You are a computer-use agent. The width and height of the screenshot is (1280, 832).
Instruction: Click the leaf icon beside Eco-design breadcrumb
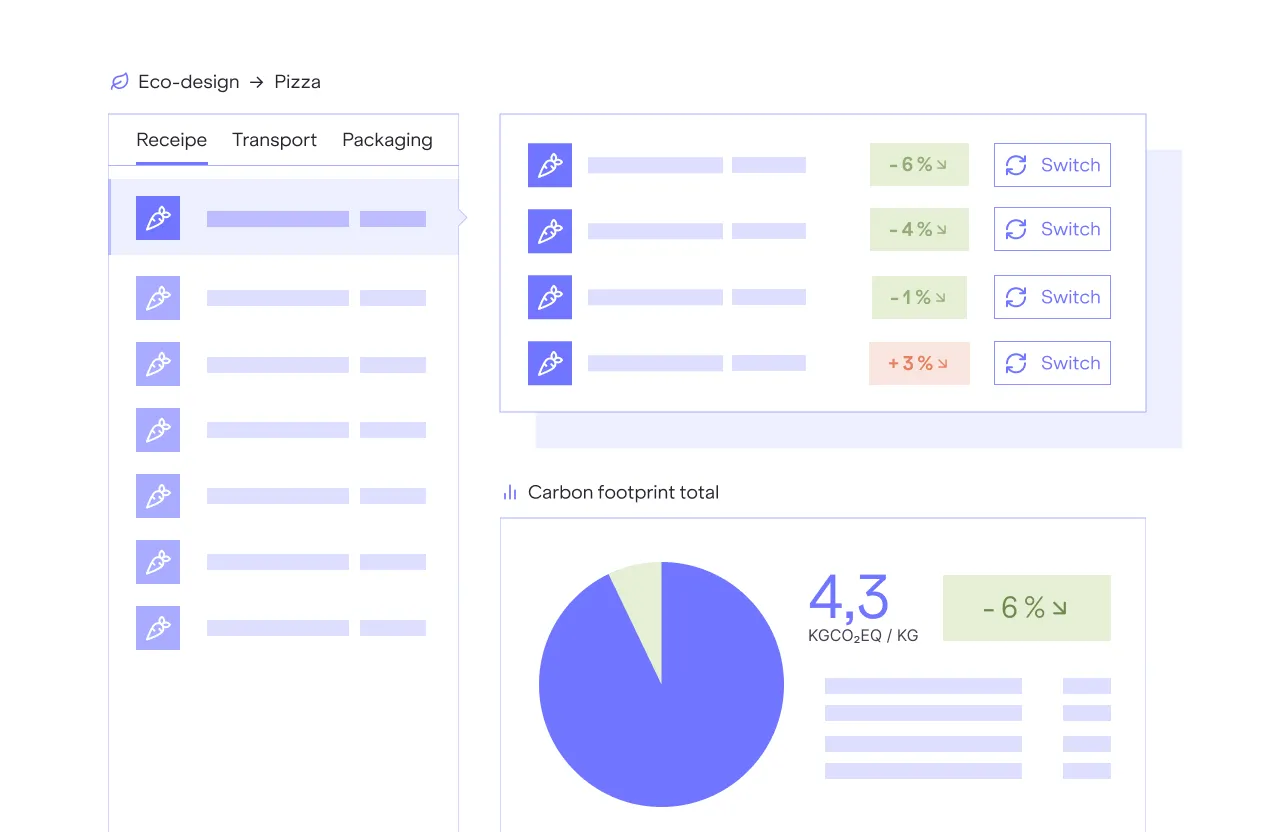[120, 81]
